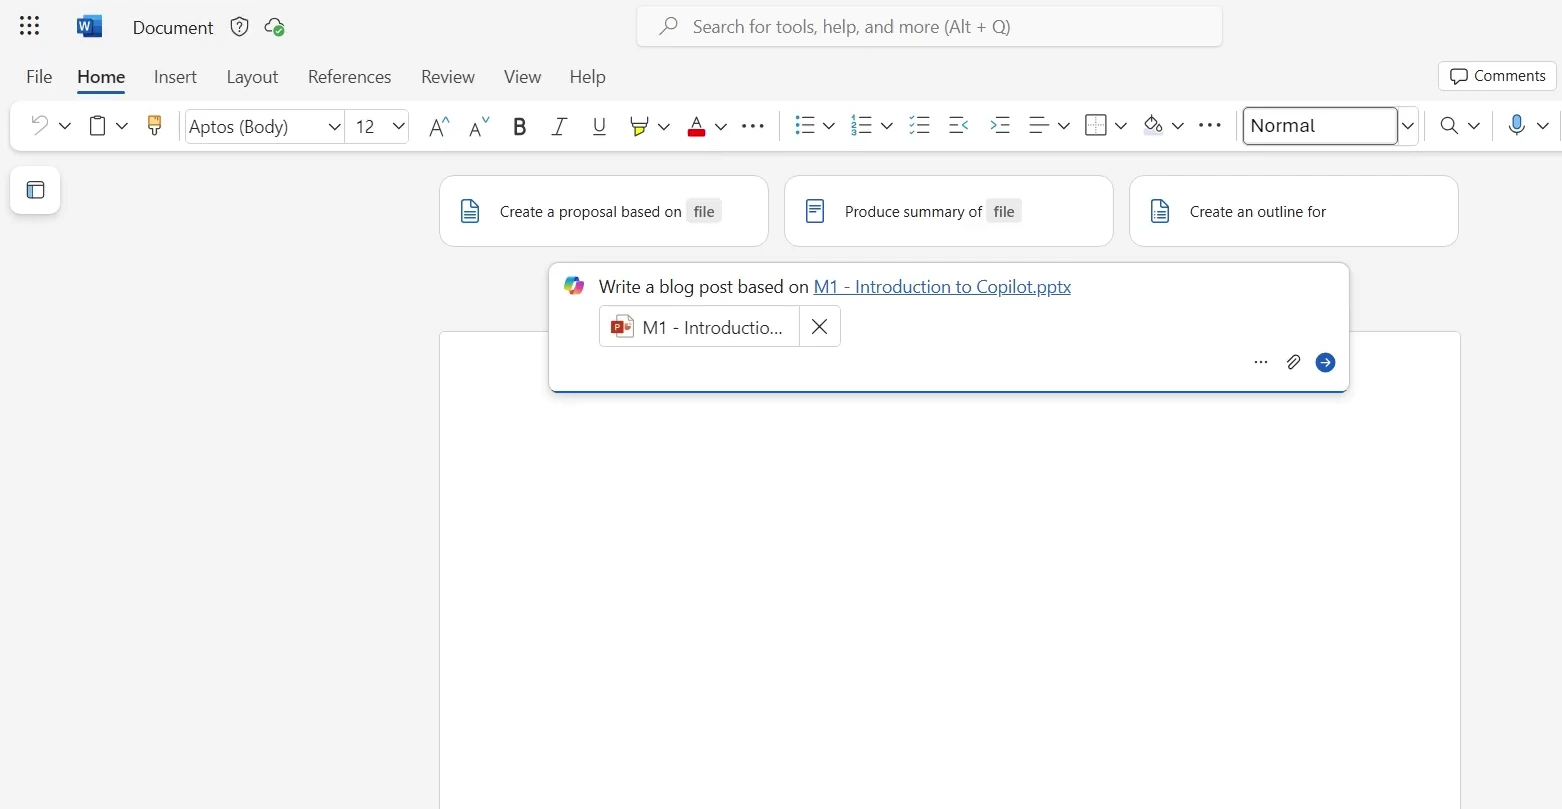Click the Undo icon
This screenshot has width=1562, height=809.
tap(40, 126)
